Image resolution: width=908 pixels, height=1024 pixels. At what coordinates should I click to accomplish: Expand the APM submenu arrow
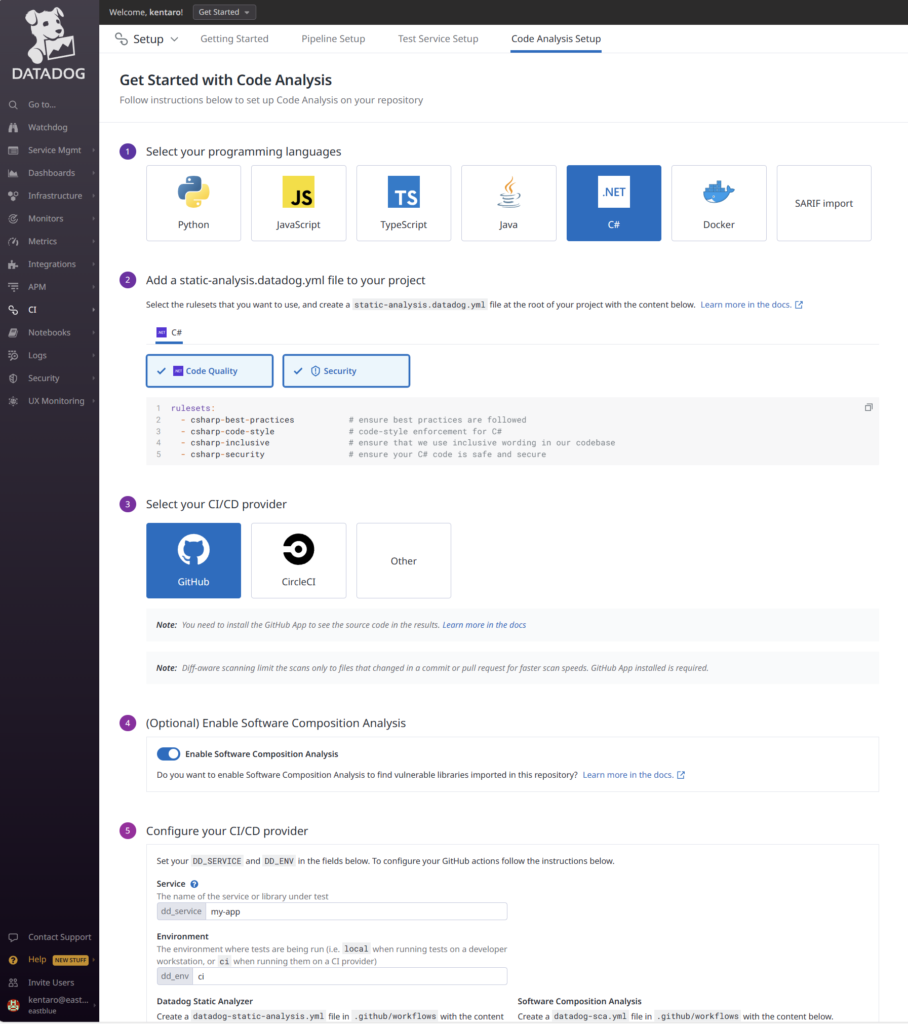[93, 287]
